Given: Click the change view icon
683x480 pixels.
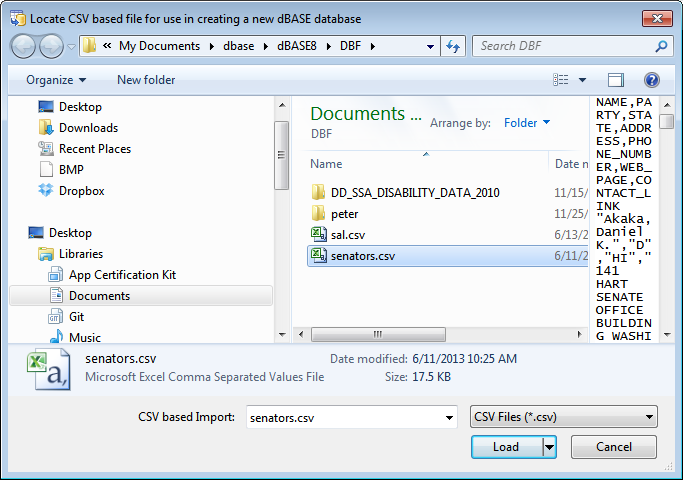Looking at the screenshot, I should 561,80.
